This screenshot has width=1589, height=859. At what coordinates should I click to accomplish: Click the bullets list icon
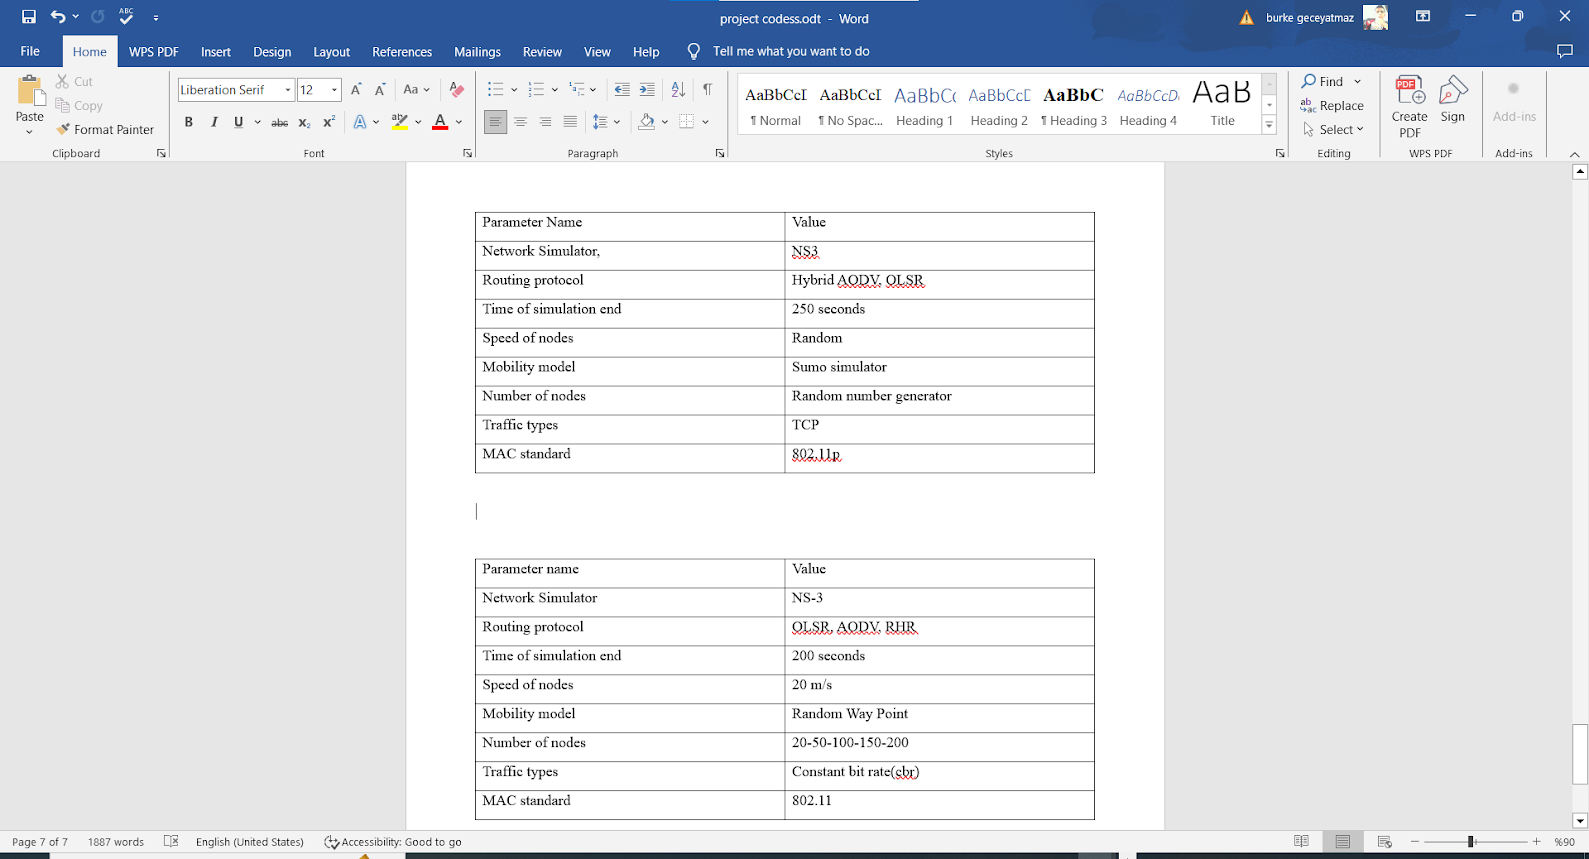click(x=495, y=90)
